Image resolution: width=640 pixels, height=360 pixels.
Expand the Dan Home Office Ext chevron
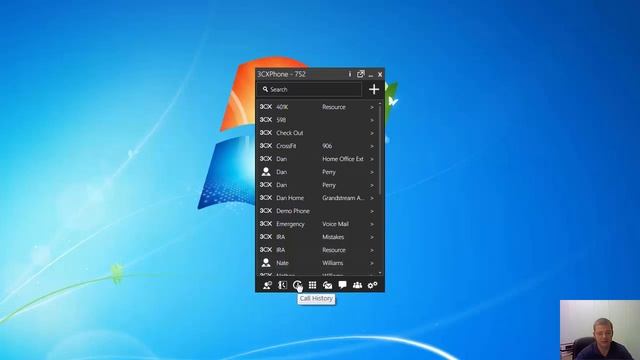[372, 159]
